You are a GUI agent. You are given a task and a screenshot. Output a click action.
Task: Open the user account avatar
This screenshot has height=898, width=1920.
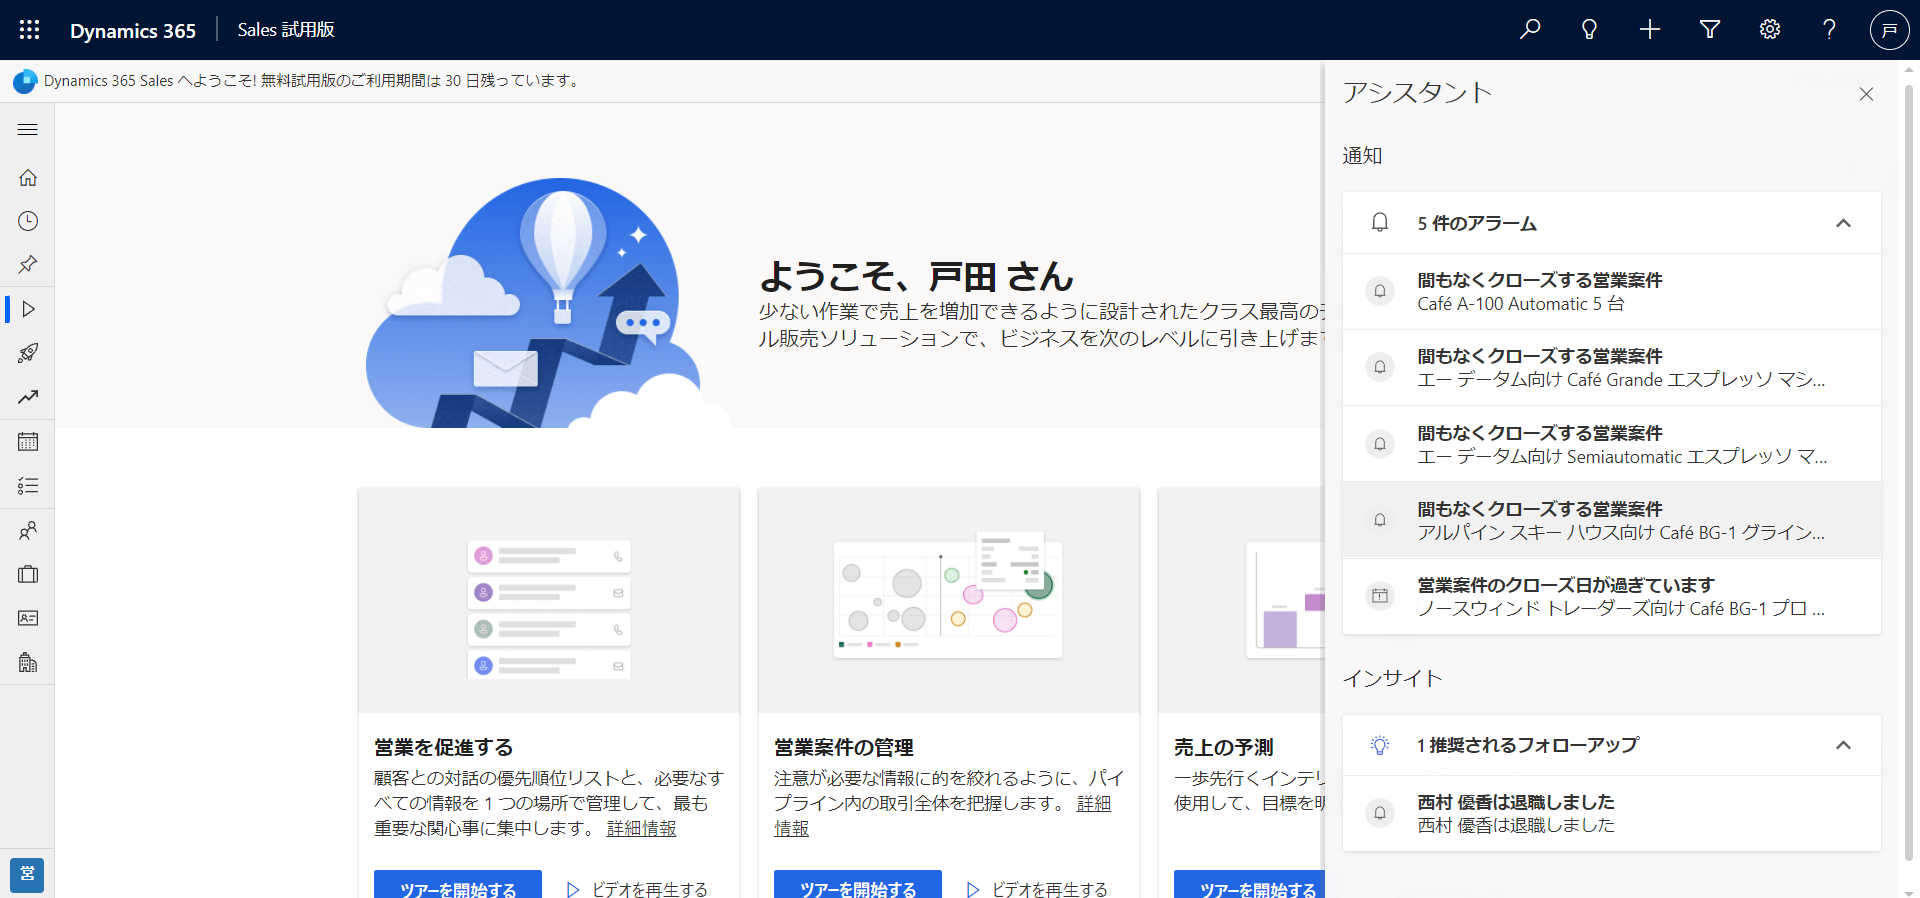pyautogui.click(x=1889, y=30)
